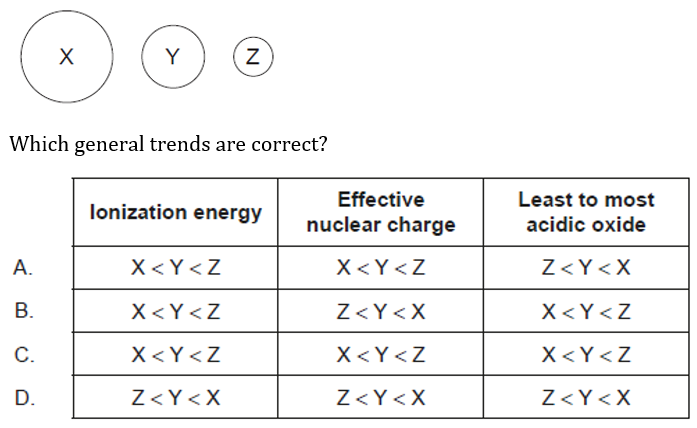This screenshot has width=697, height=428.
Task: Click the Ionization energy column header
Action: click(176, 212)
